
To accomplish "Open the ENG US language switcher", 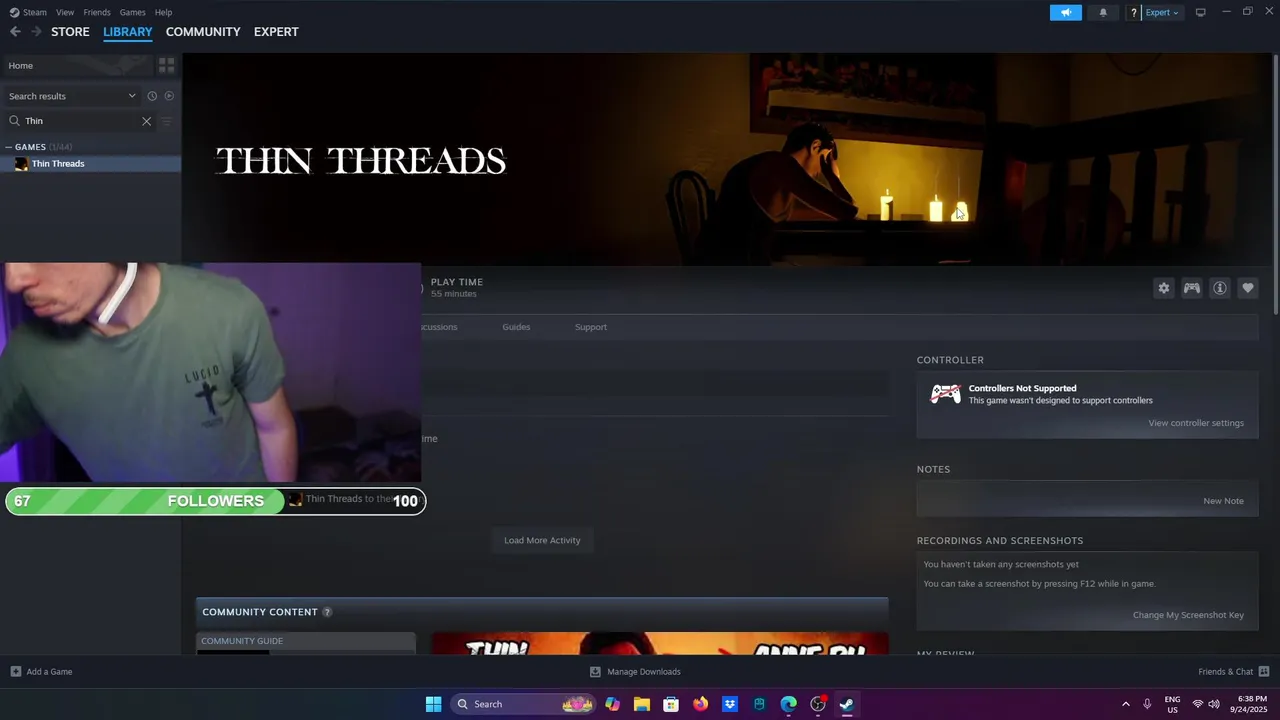I will 1172,704.
